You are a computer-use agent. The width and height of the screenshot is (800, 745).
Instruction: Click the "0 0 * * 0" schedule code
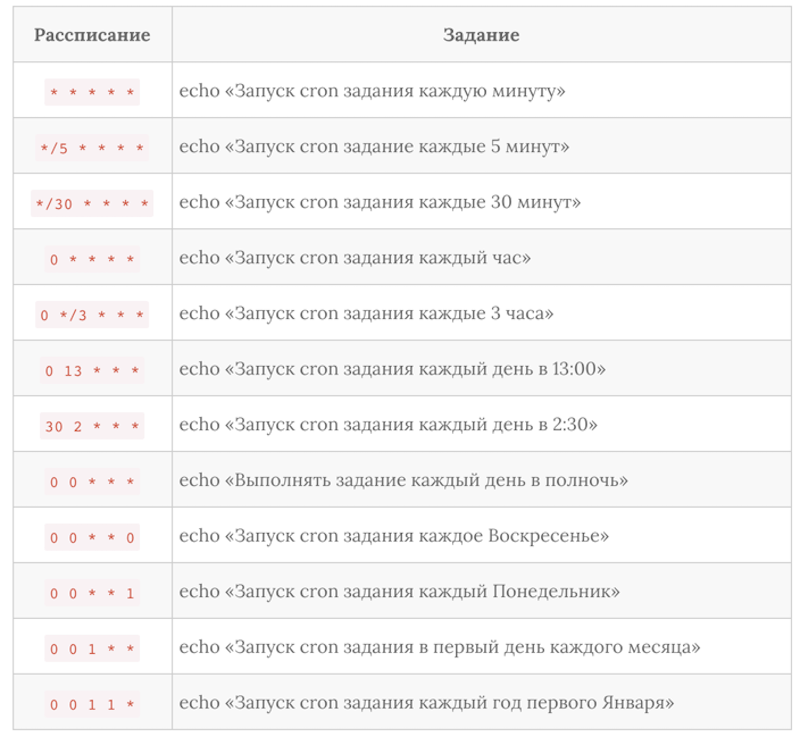tap(92, 538)
